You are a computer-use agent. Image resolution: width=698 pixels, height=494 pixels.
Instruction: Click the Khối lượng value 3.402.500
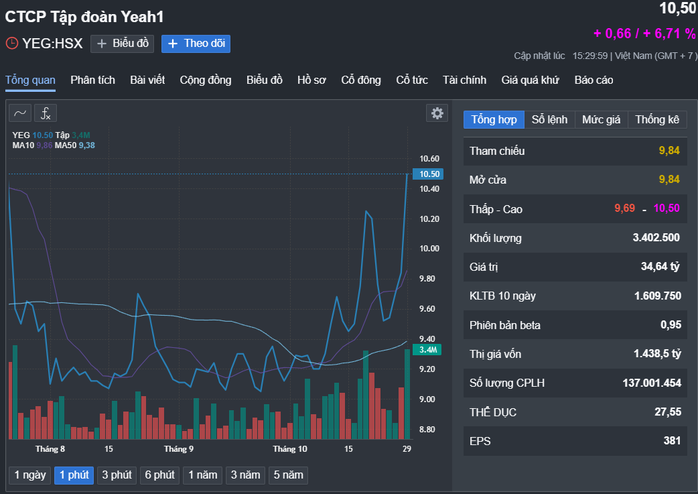click(656, 238)
